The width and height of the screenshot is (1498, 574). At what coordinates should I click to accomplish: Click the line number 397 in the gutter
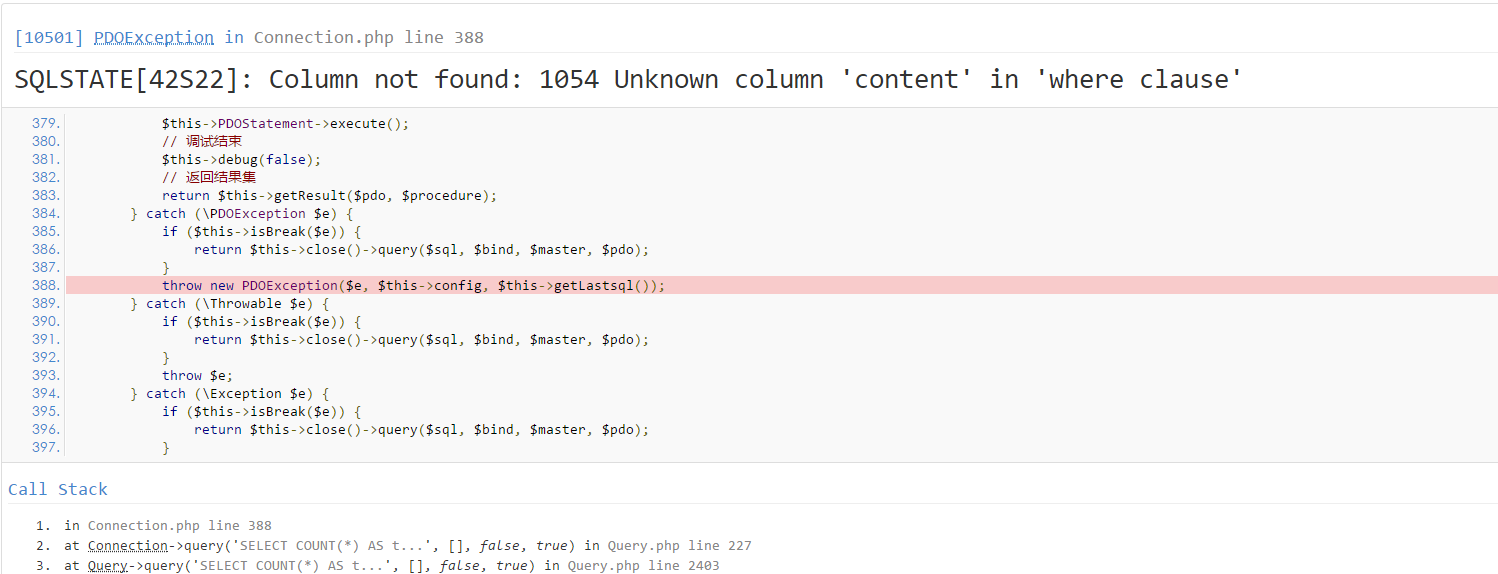tap(46, 448)
